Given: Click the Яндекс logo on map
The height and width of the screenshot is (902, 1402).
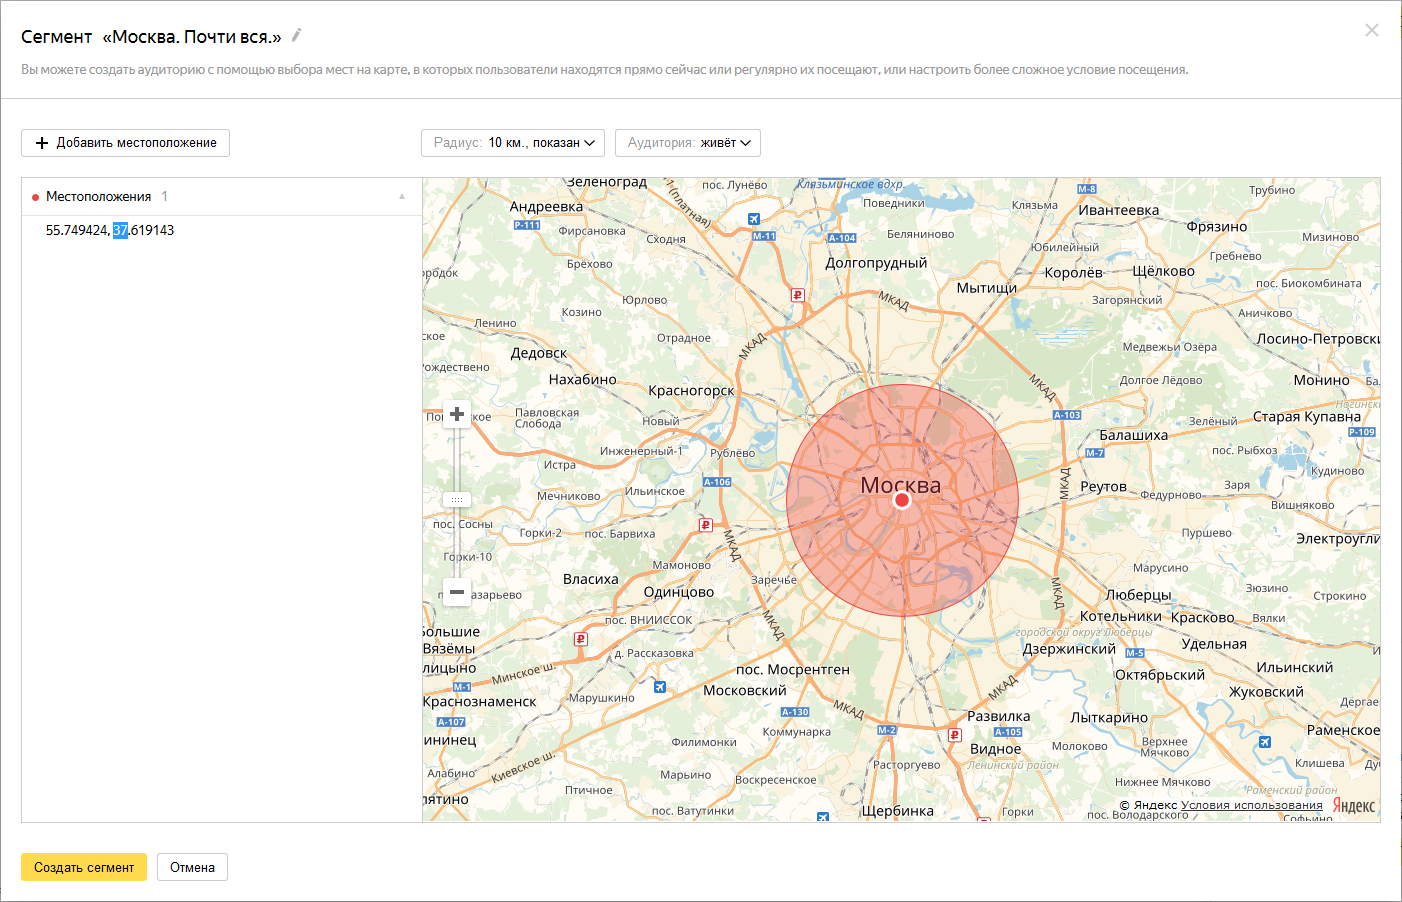Looking at the screenshot, I should coord(1354,806).
